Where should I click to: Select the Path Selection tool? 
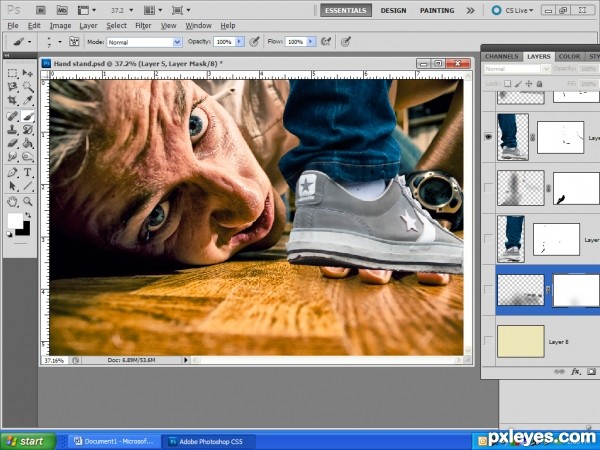tap(13, 186)
